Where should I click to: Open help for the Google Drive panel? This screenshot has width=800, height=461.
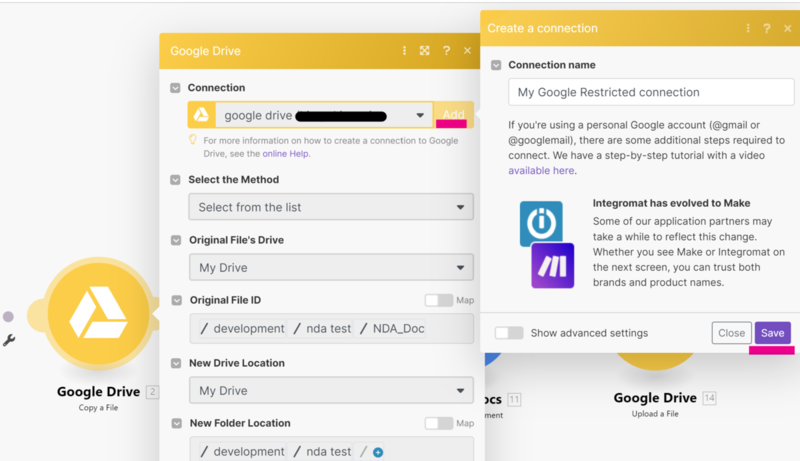click(446, 50)
